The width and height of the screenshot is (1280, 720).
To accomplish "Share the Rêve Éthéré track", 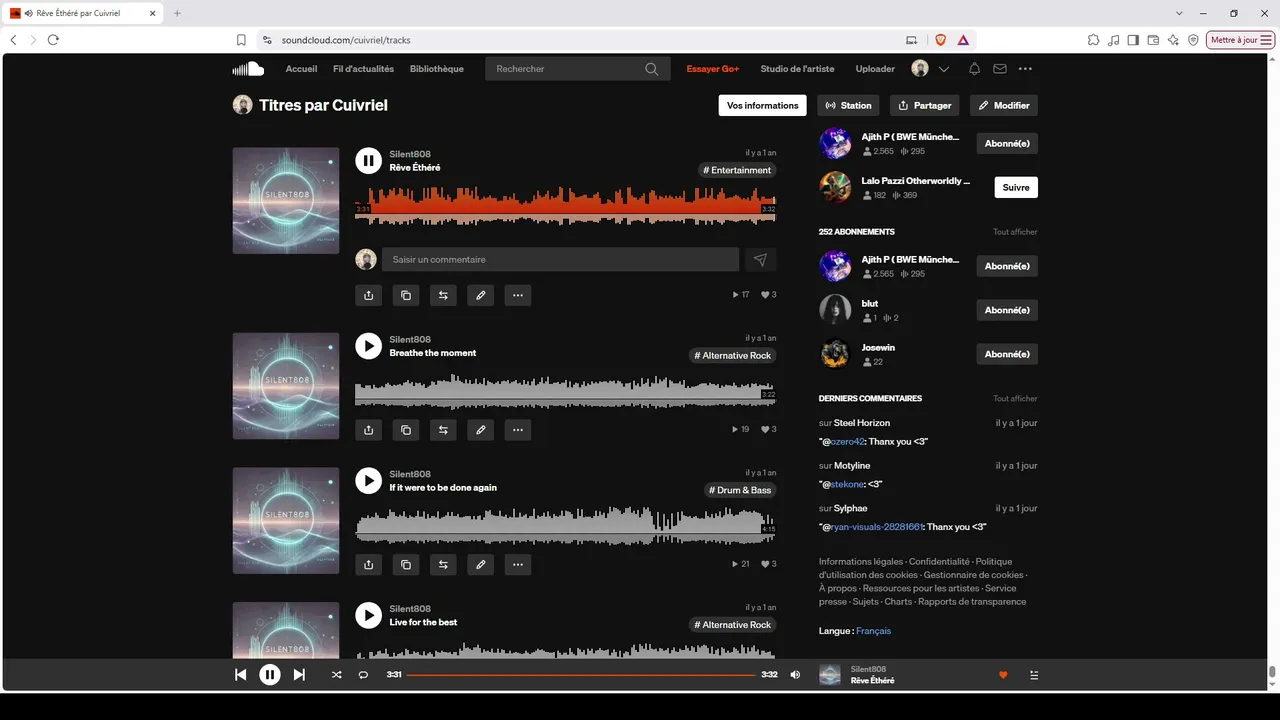I will pos(369,295).
